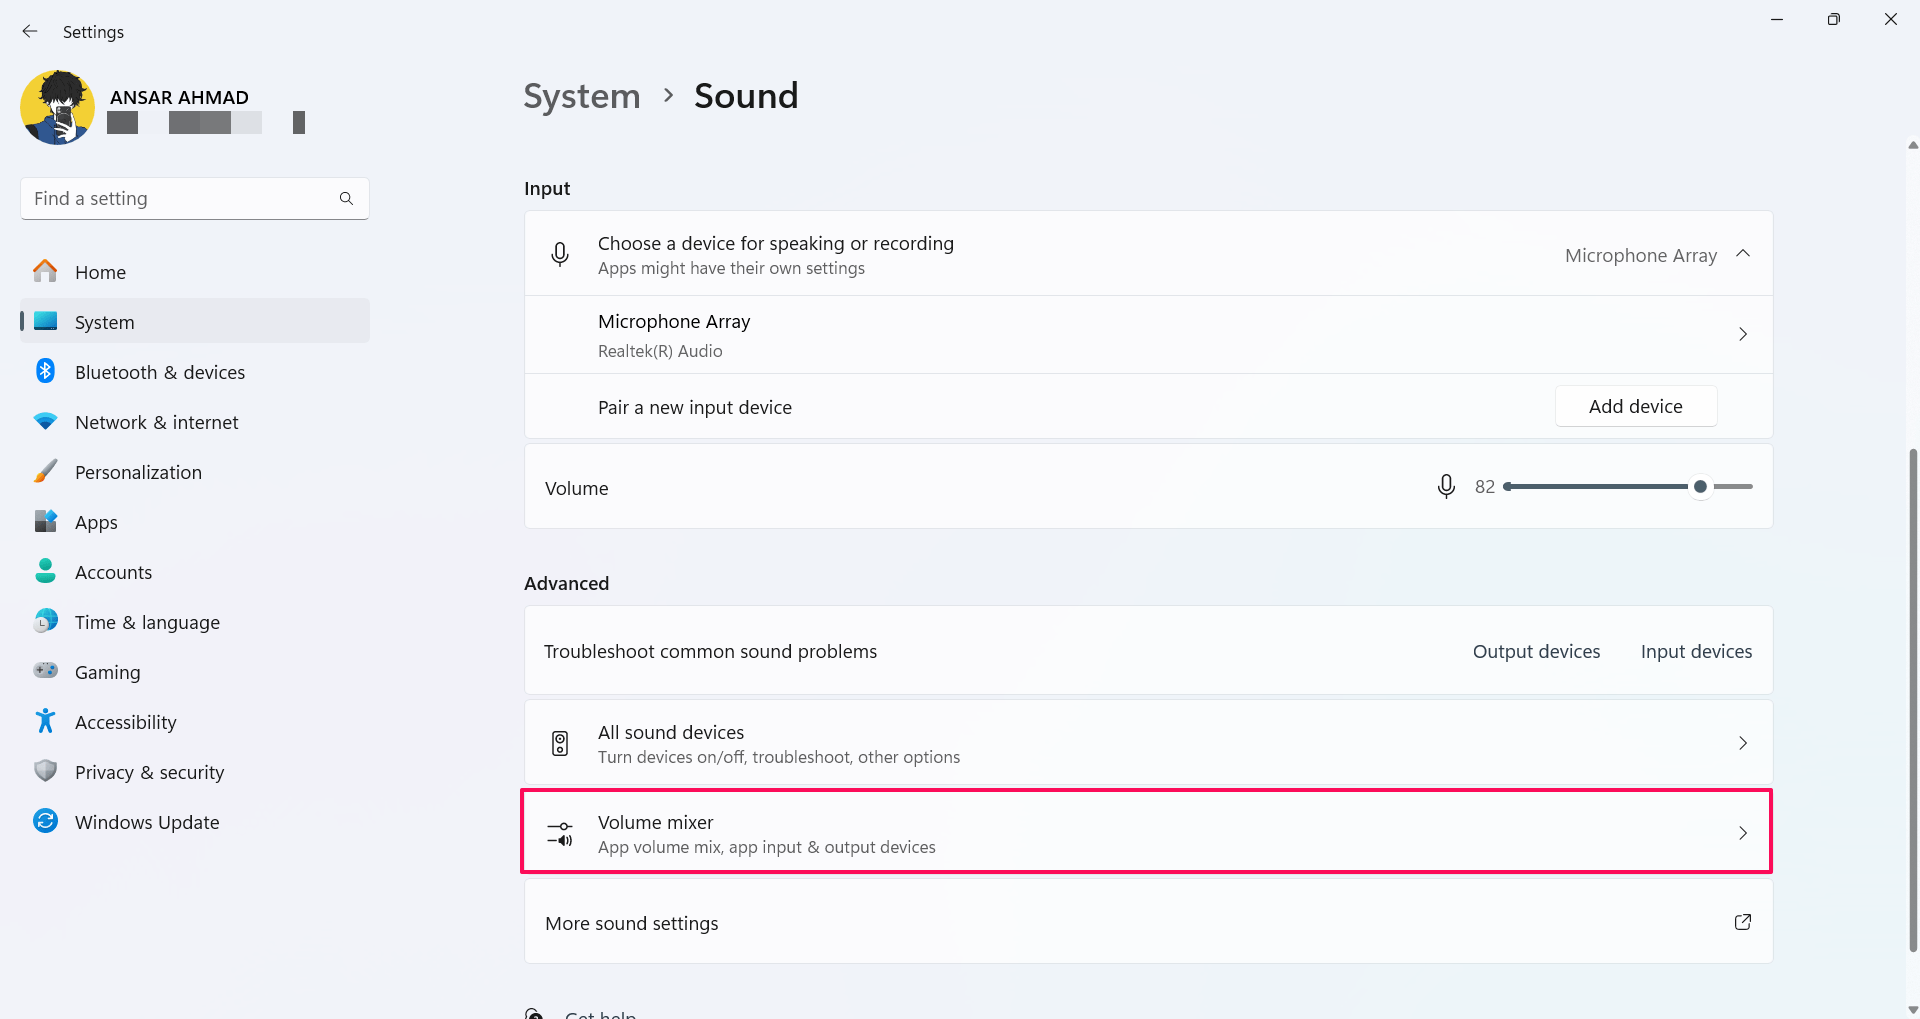This screenshot has width=1920, height=1019.
Task: Click the Windows Update sync icon
Action: [45, 821]
